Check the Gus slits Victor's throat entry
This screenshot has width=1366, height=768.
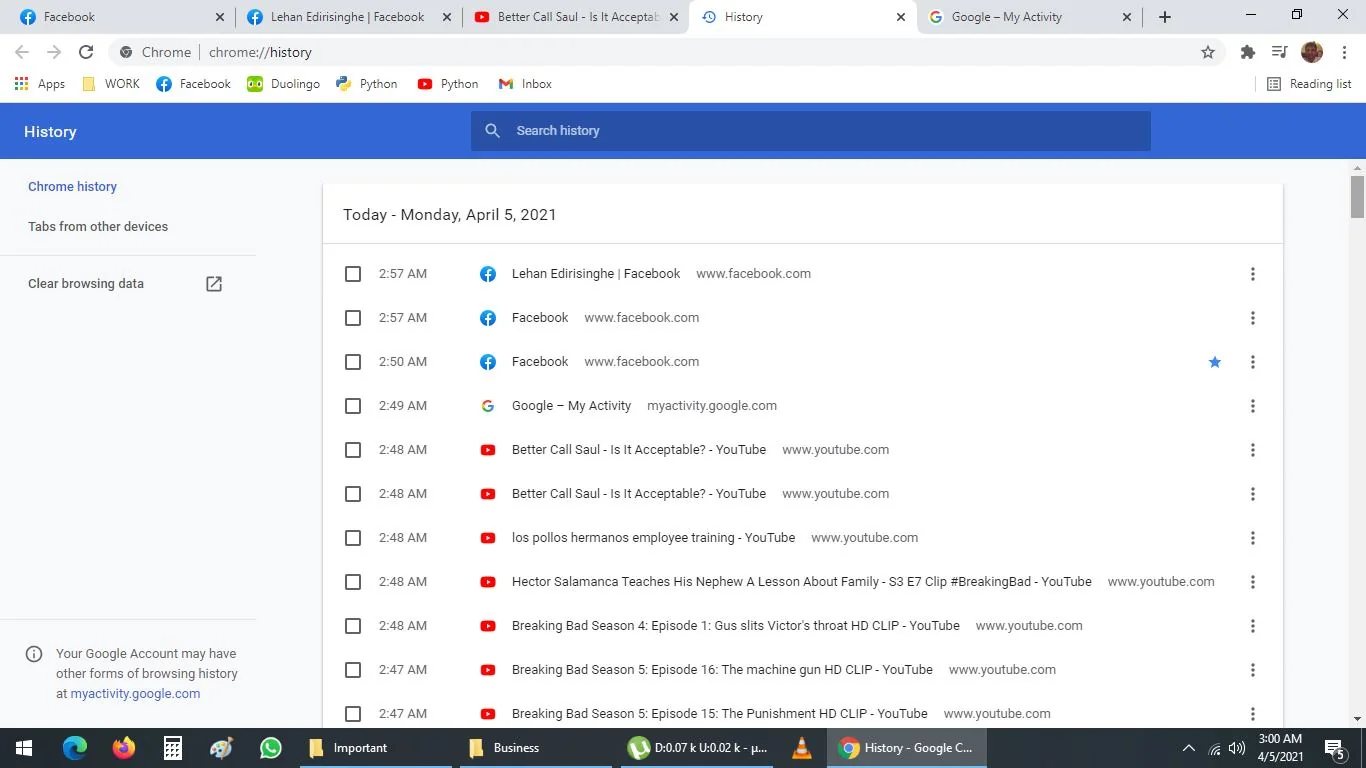coord(353,626)
